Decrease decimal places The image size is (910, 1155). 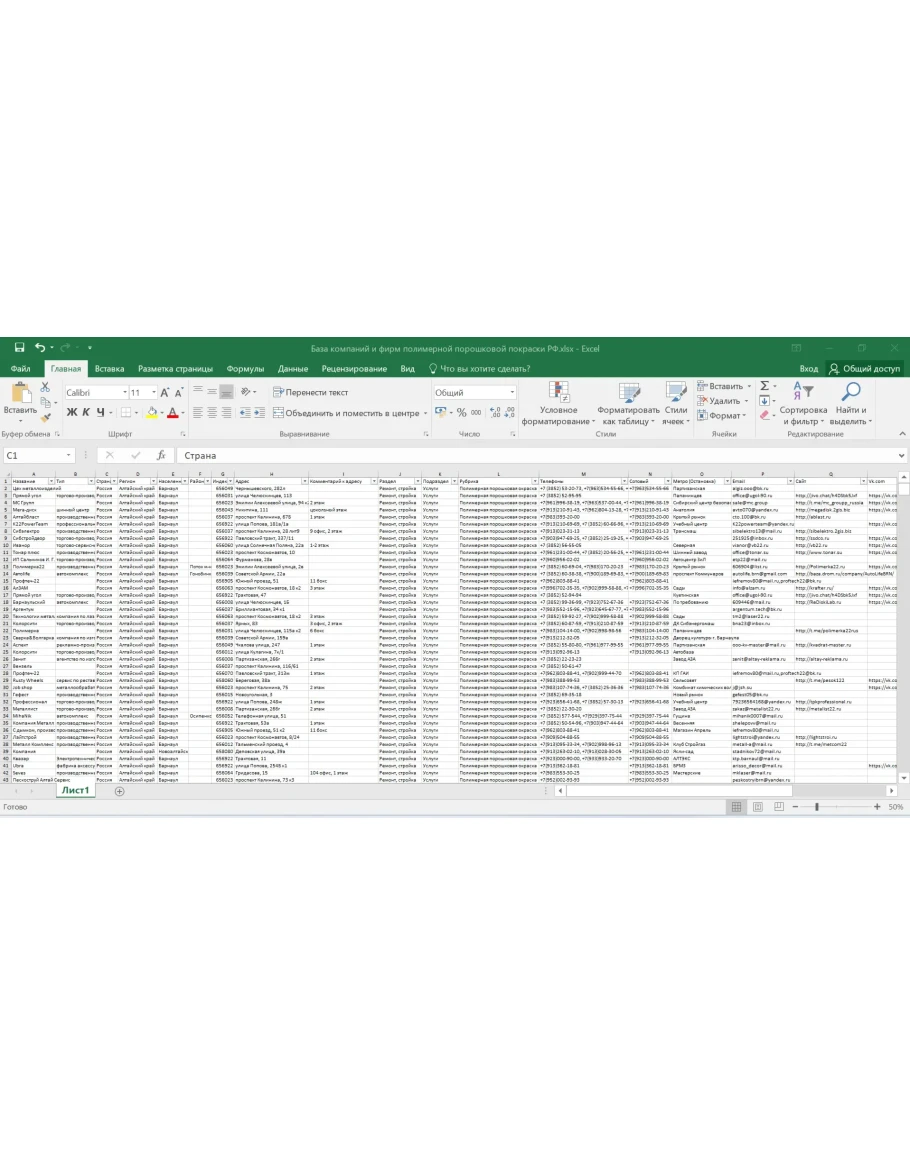click(510, 412)
